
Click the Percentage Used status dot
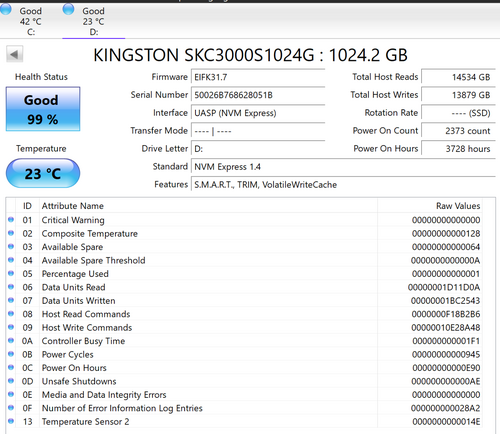click(11, 273)
